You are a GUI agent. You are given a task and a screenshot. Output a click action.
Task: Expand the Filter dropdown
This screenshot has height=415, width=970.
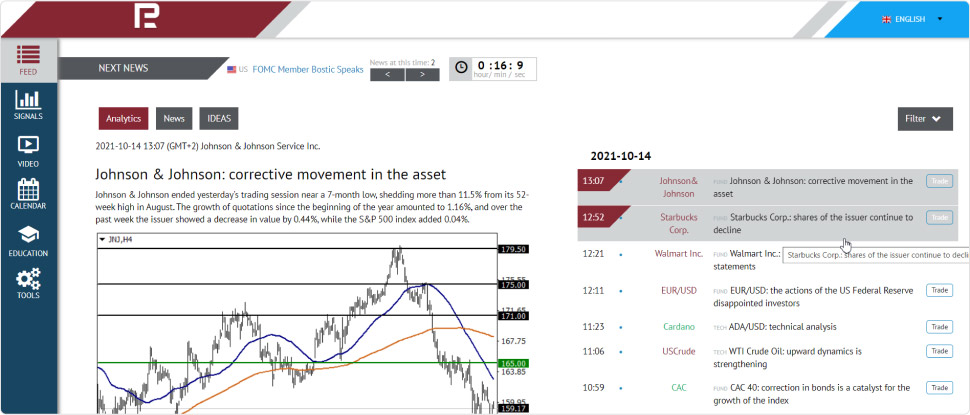point(925,119)
